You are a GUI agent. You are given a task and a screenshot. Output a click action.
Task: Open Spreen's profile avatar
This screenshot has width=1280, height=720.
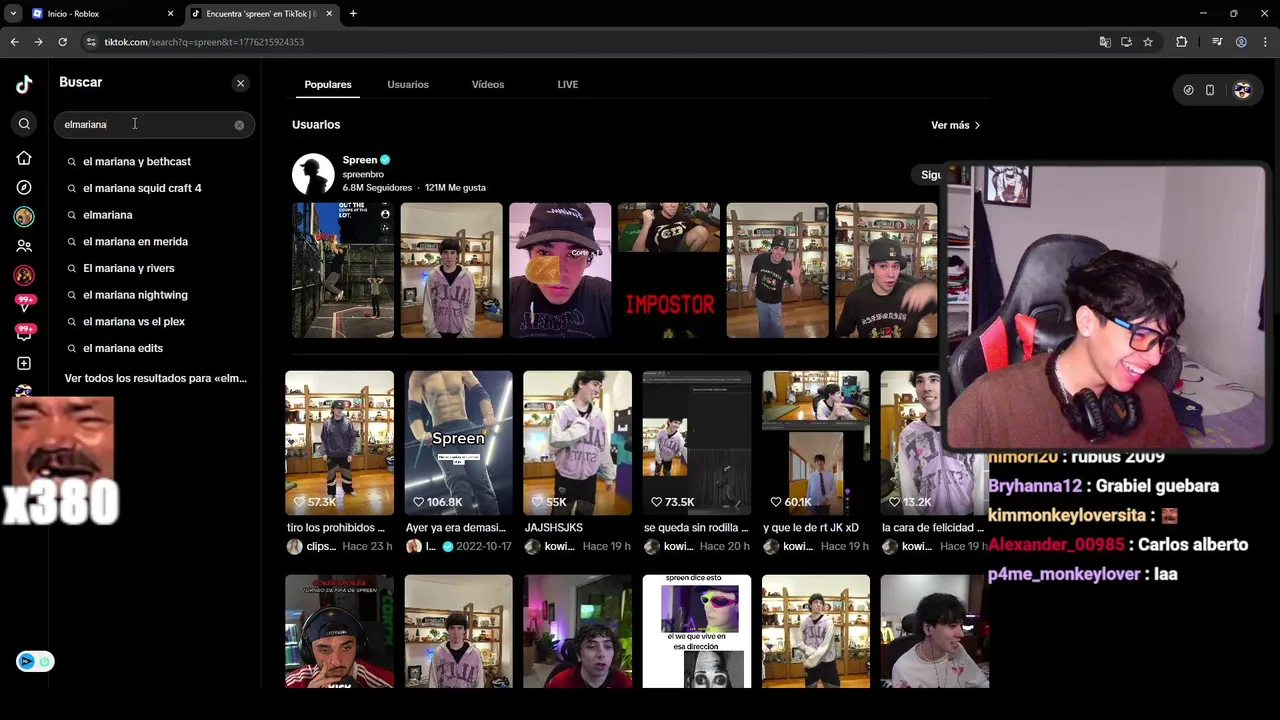coord(313,174)
